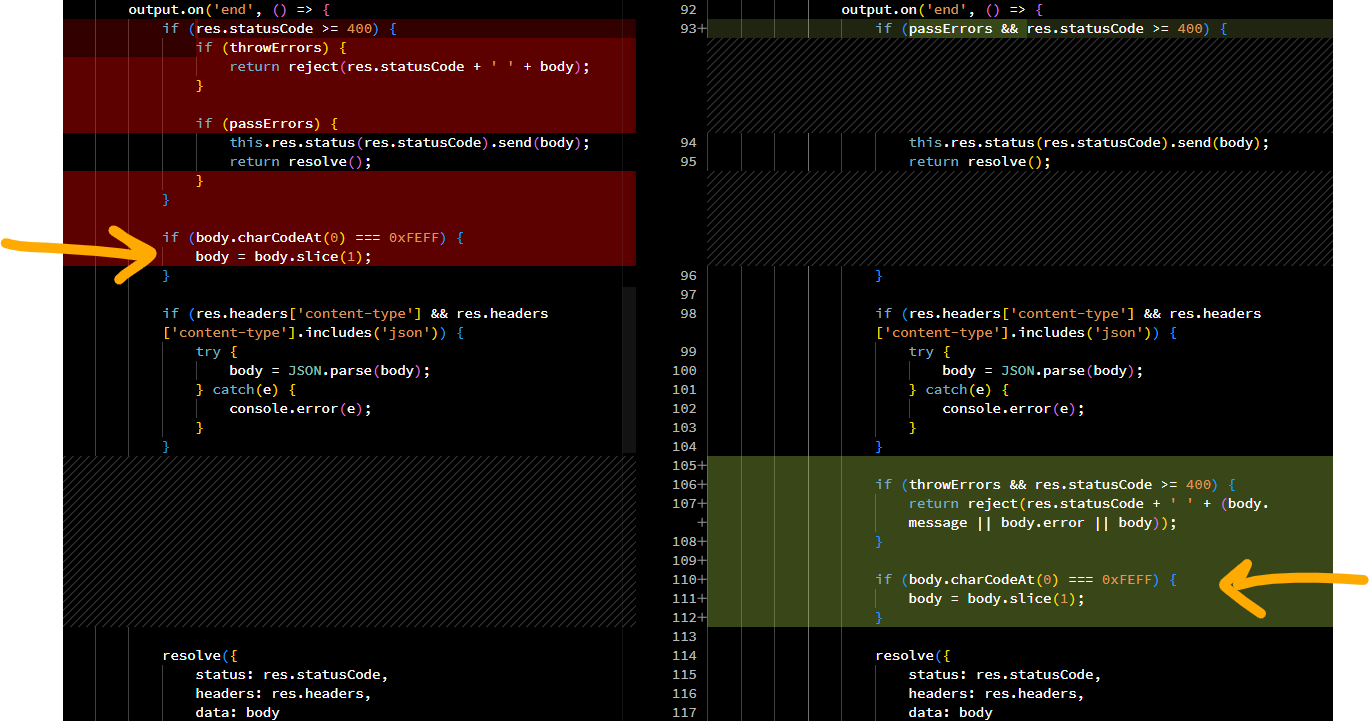This screenshot has height=721, width=1369.
Task: Click line number 113 in the right gutter
Action: point(685,637)
